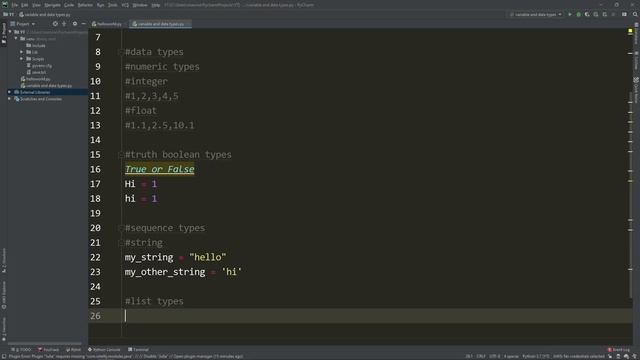The height and width of the screenshot is (360, 640).
Task: Click the 'True or False' text on line 16
Action: 160,169
